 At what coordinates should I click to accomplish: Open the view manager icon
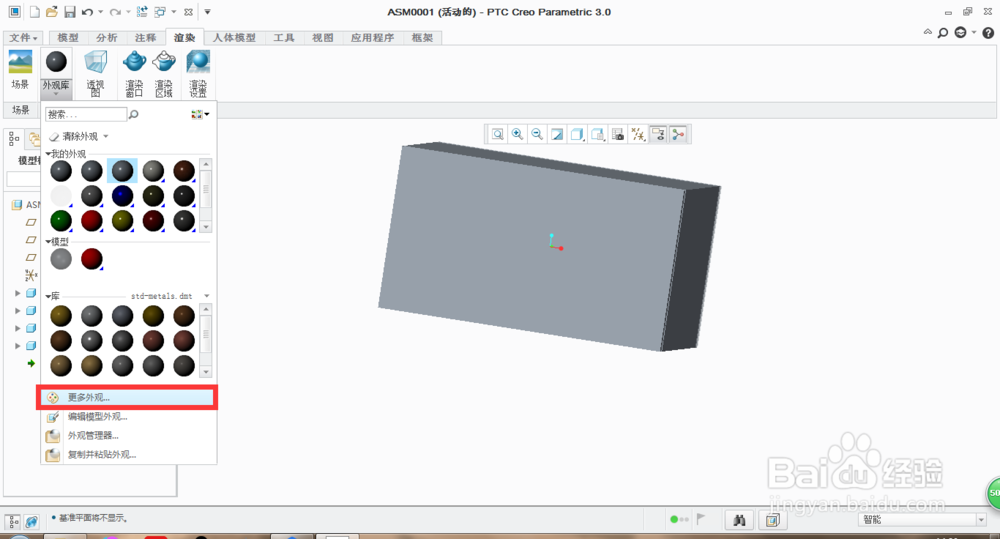[x=617, y=134]
